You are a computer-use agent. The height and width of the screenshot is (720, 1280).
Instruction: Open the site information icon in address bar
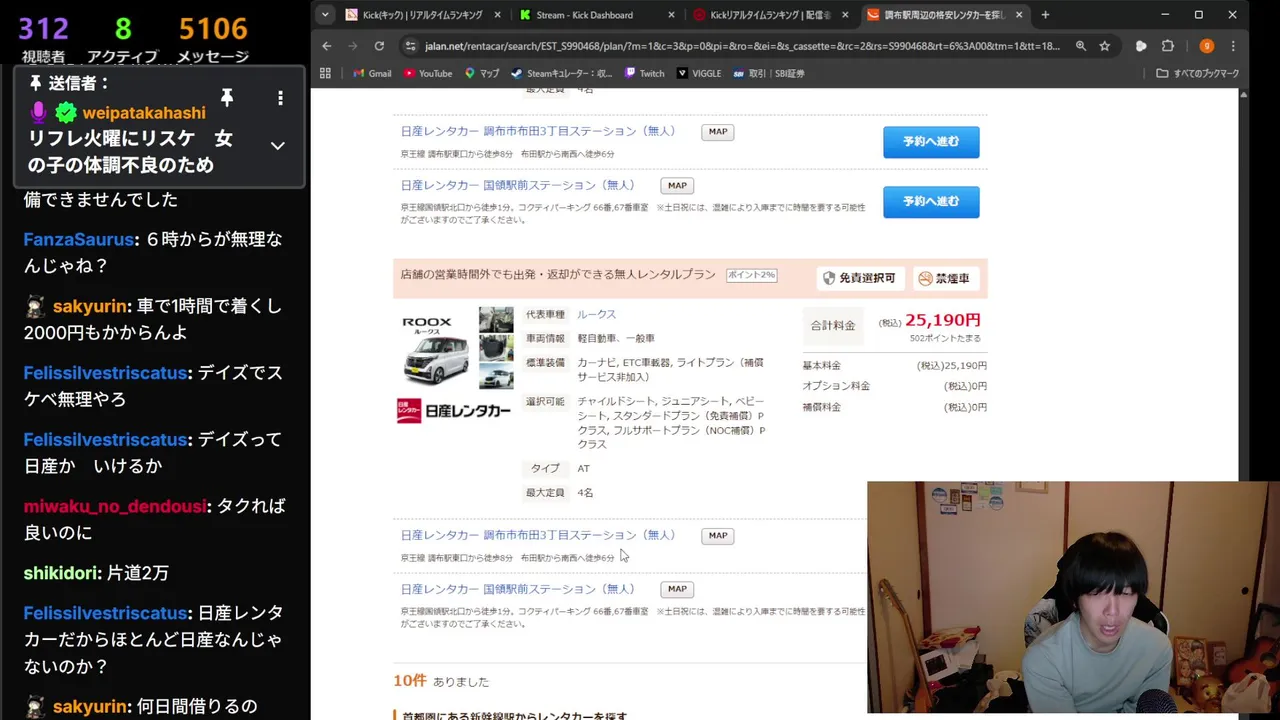[410, 46]
